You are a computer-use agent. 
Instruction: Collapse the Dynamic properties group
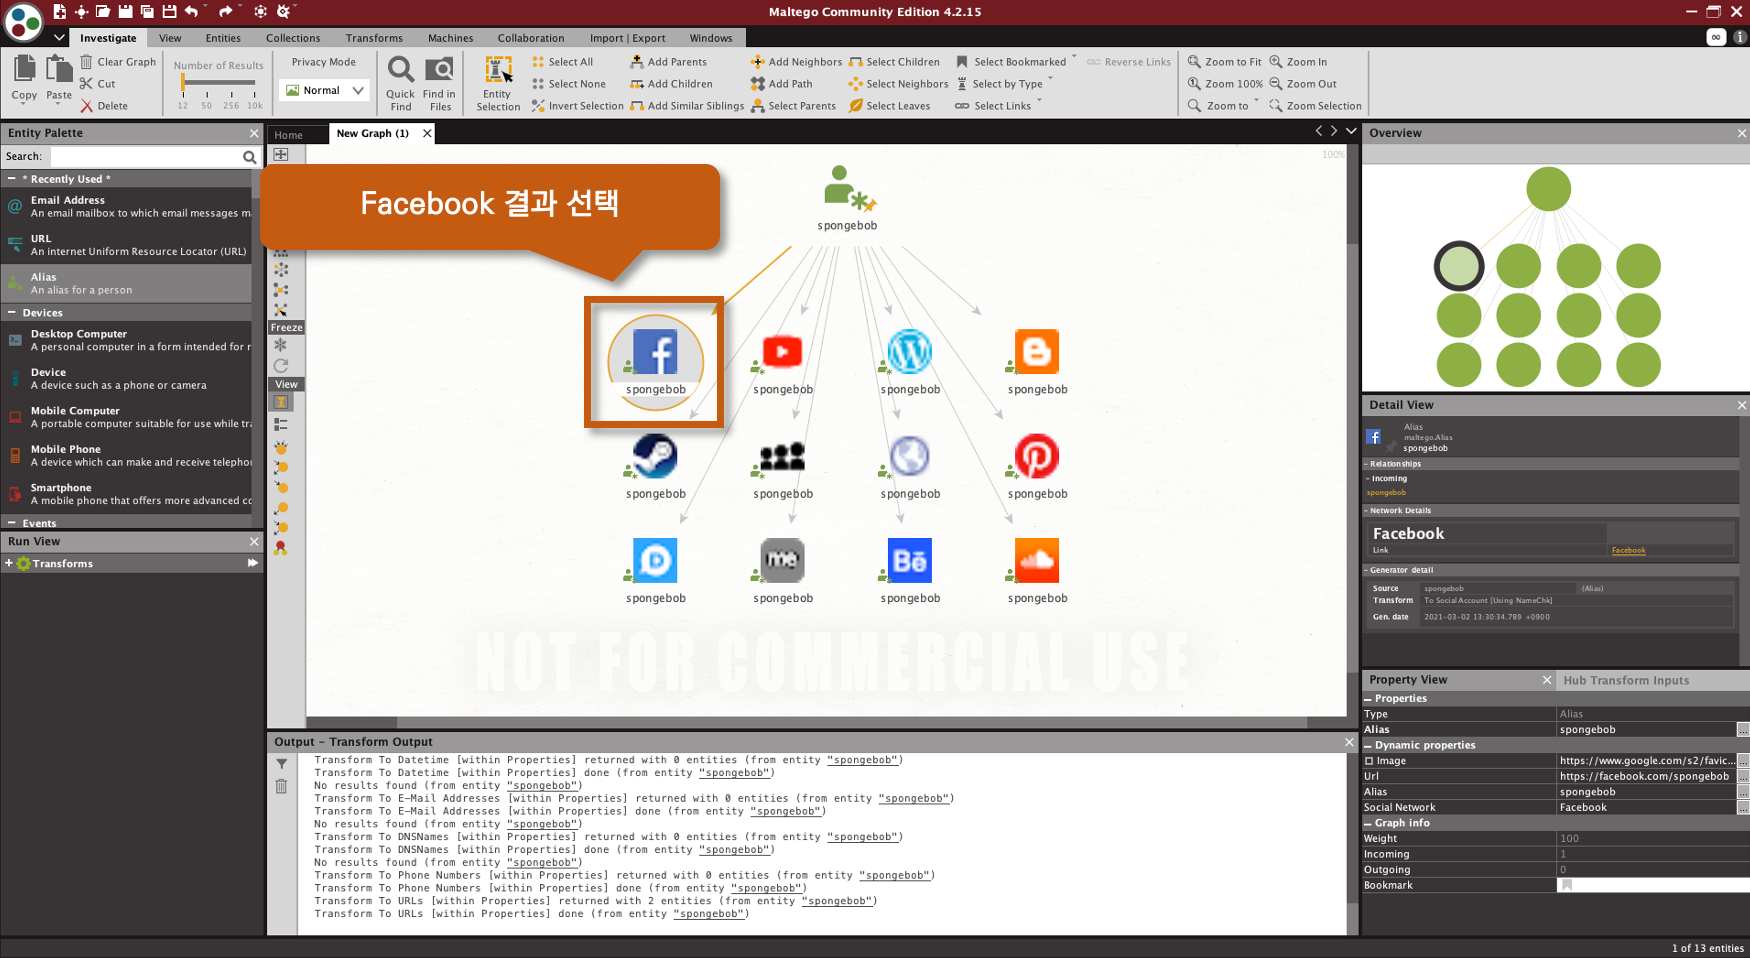tap(1369, 745)
